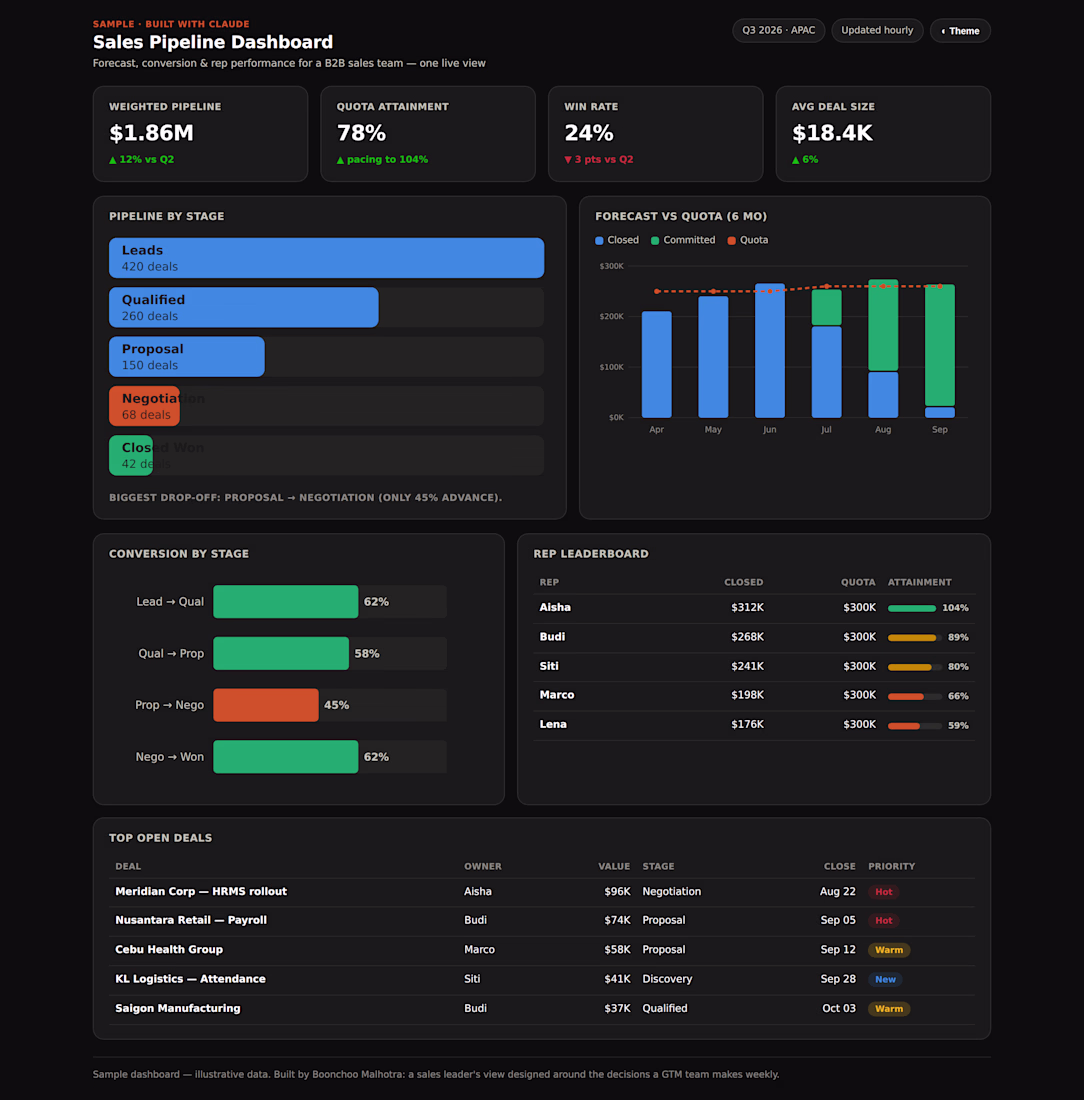Screen dimensions: 1084x1100
Task: Select Lena in the rep leaderboard
Action: pos(553,725)
